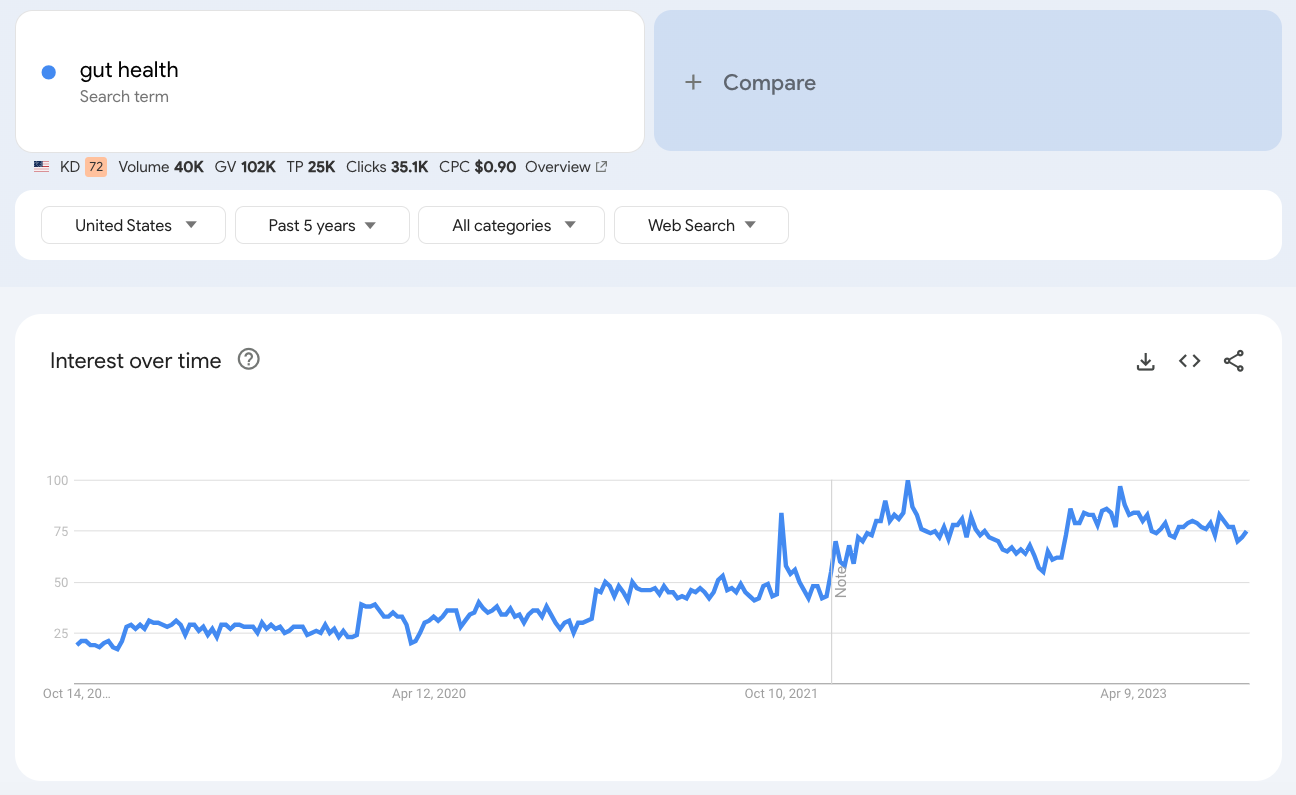Download the Interest over time data

click(1145, 361)
